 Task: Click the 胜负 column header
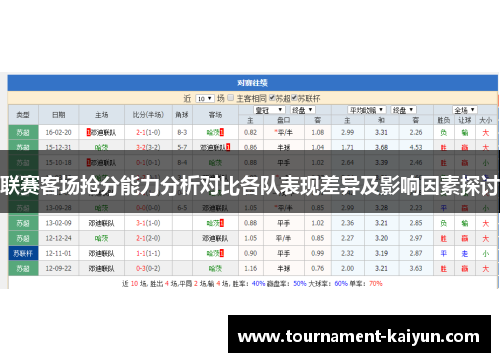(x=444, y=120)
